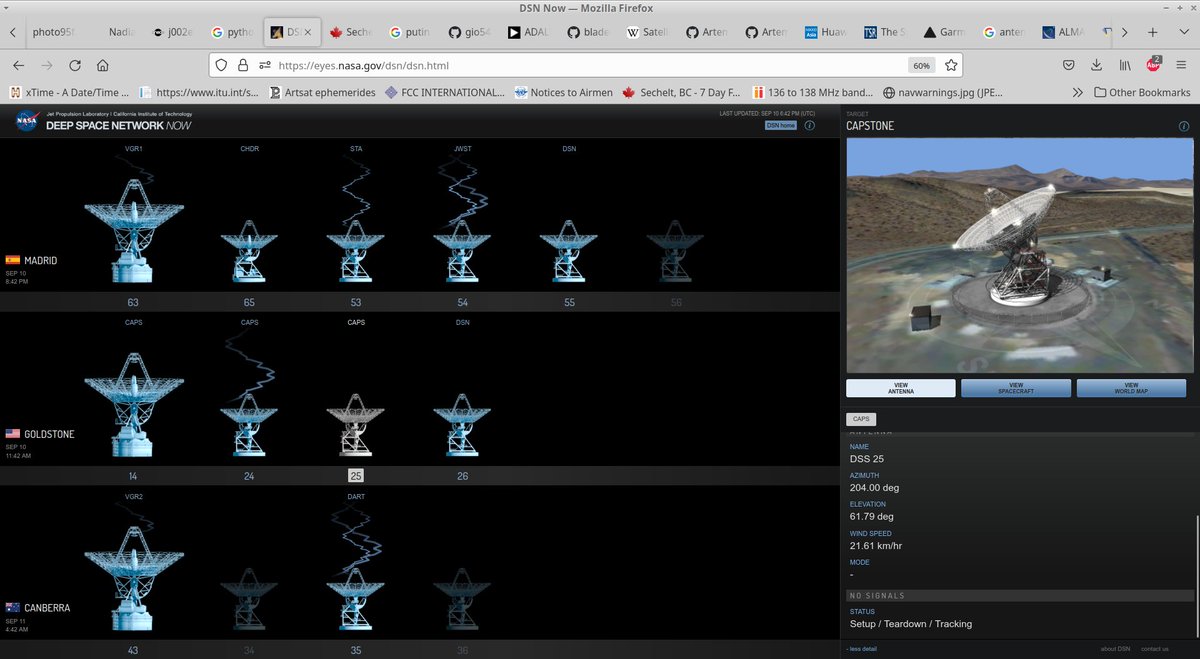Switch to the Garmin browser tab
The width and height of the screenshot is (1200, 659).
pyautogui.click(x=945, y=32)
